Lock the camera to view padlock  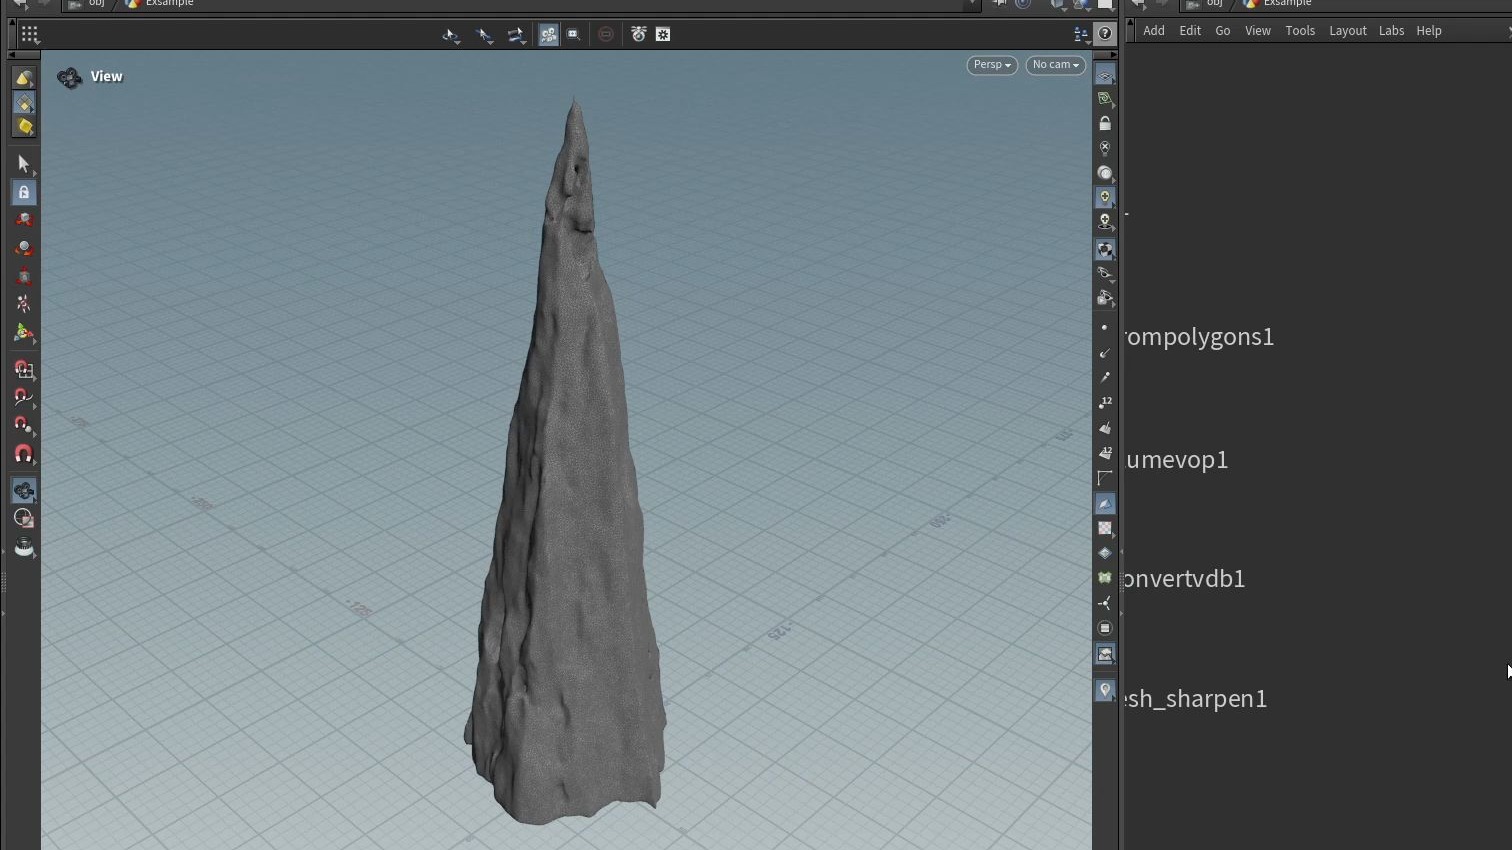click(x=1104, y=124)
